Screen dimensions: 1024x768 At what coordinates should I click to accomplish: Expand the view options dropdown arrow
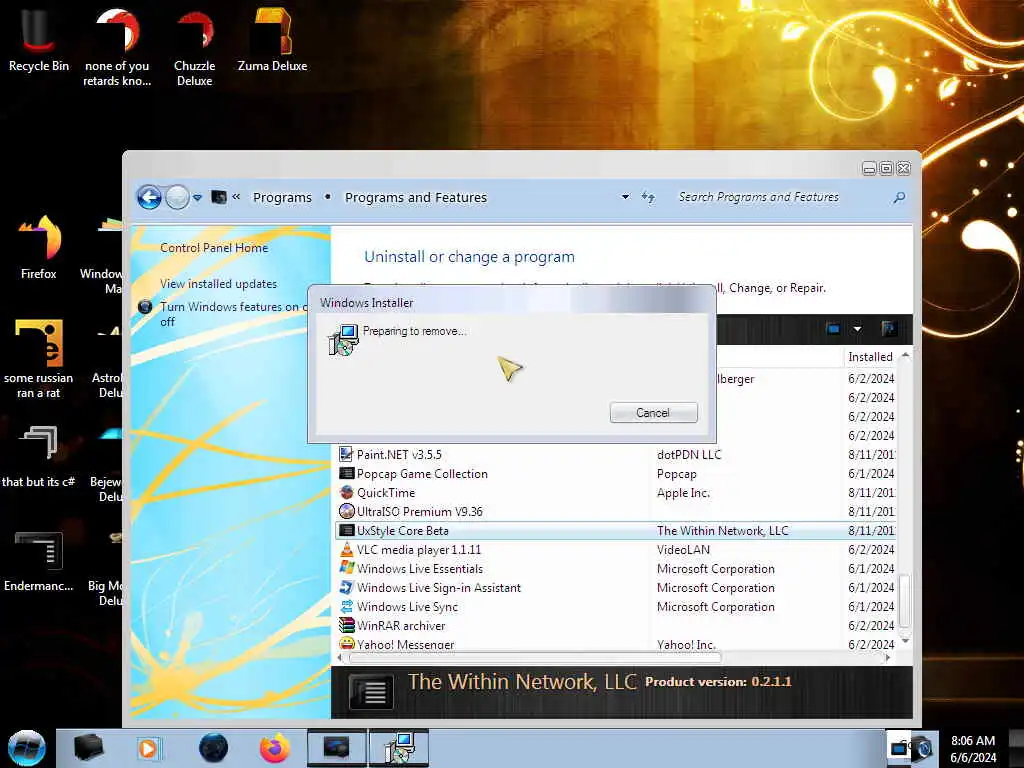857,328
